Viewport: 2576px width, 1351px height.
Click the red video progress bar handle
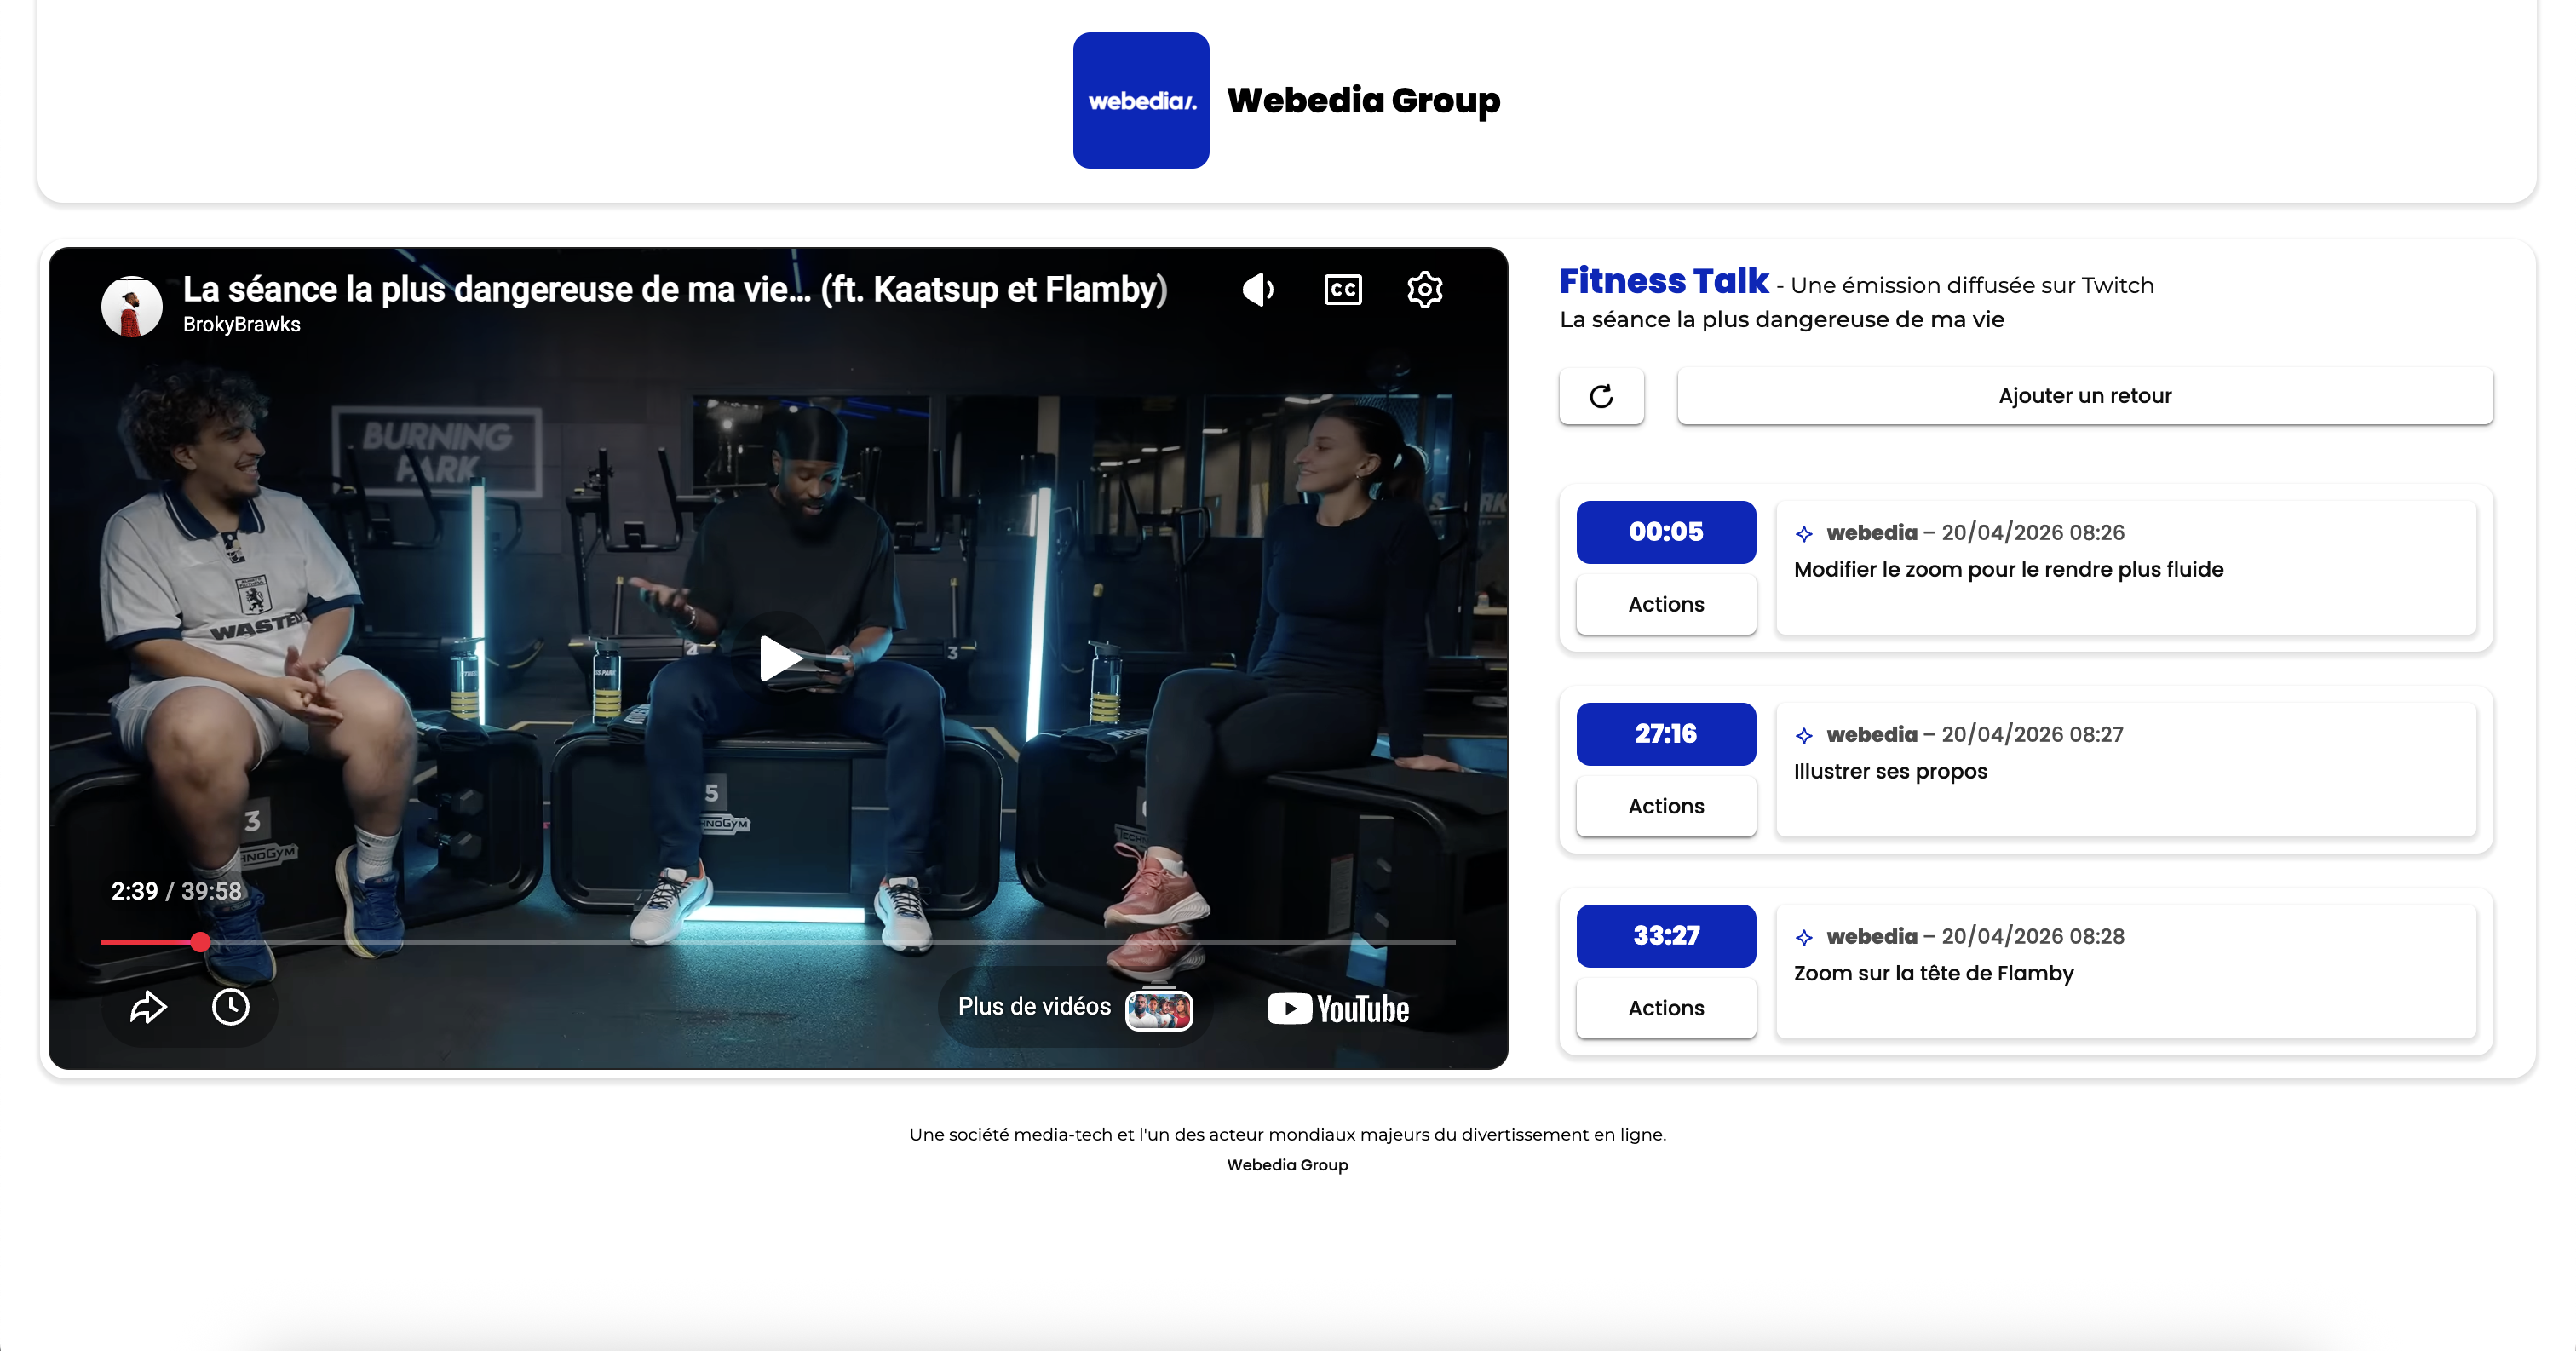(201, 942)
